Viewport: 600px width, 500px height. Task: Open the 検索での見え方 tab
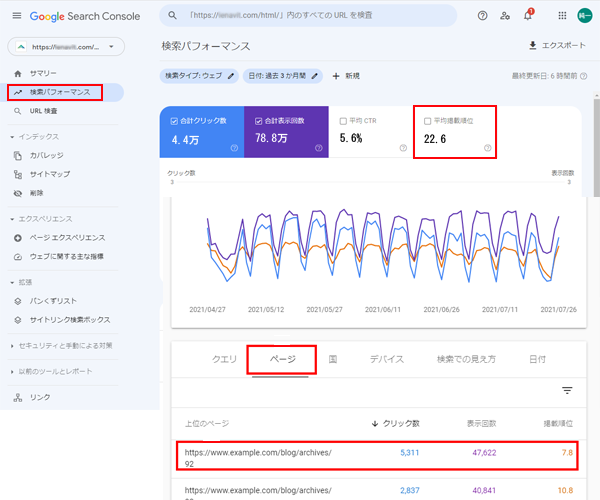tap(466, 359)
